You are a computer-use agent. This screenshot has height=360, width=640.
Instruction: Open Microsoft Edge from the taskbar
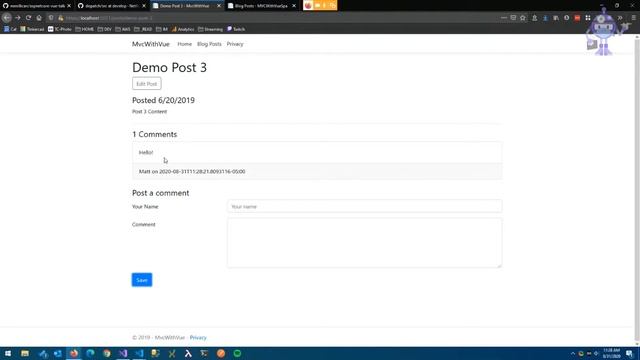coord(90,353)
